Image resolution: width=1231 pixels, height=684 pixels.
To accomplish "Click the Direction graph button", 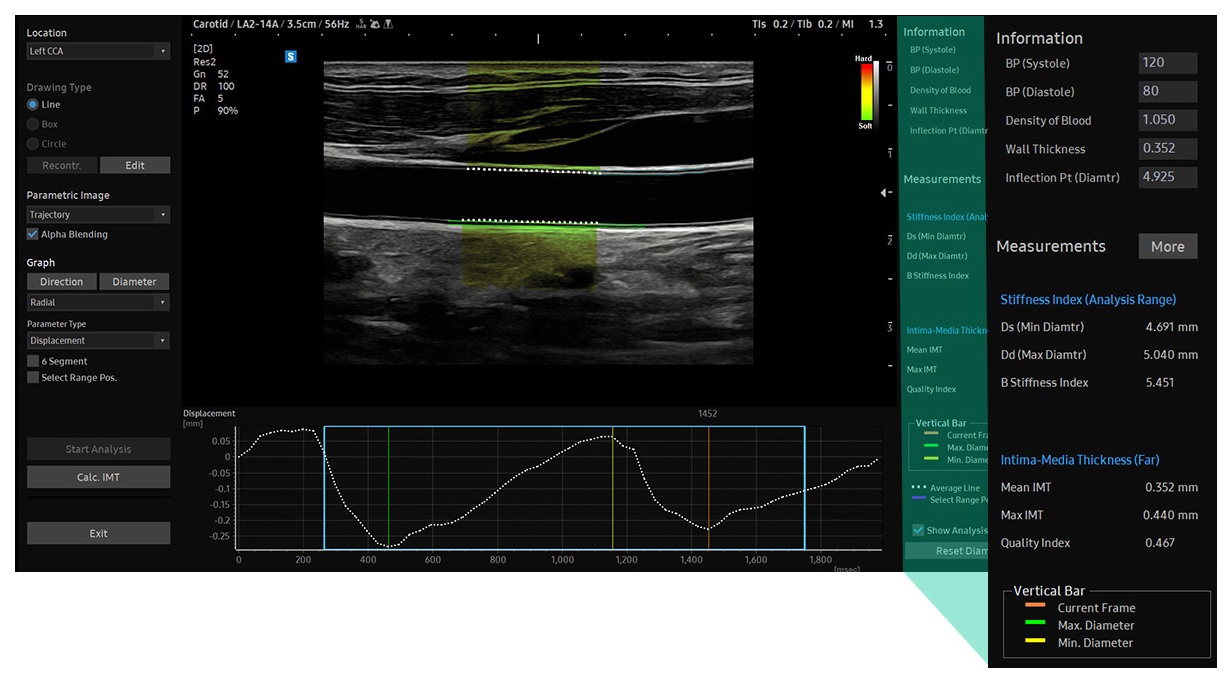I will click(62, 282).
